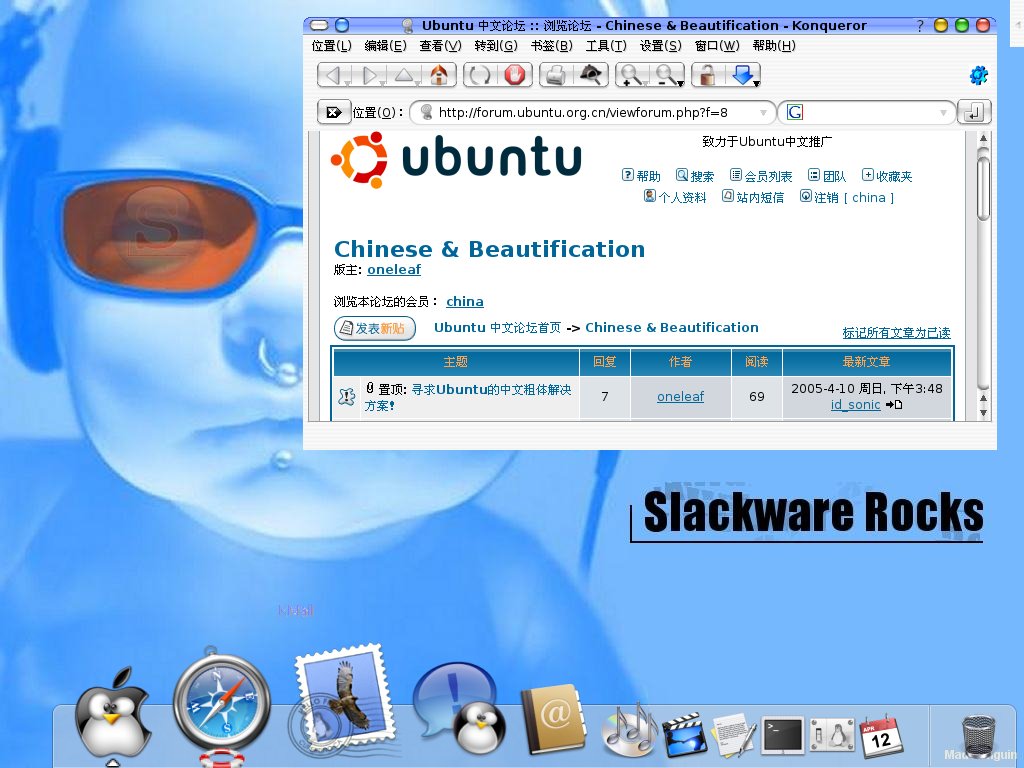Open the sticky topic 寻求Ubuntu的中文粗体解决方案
Viewport: 1024px width, 768px height.
468,397
